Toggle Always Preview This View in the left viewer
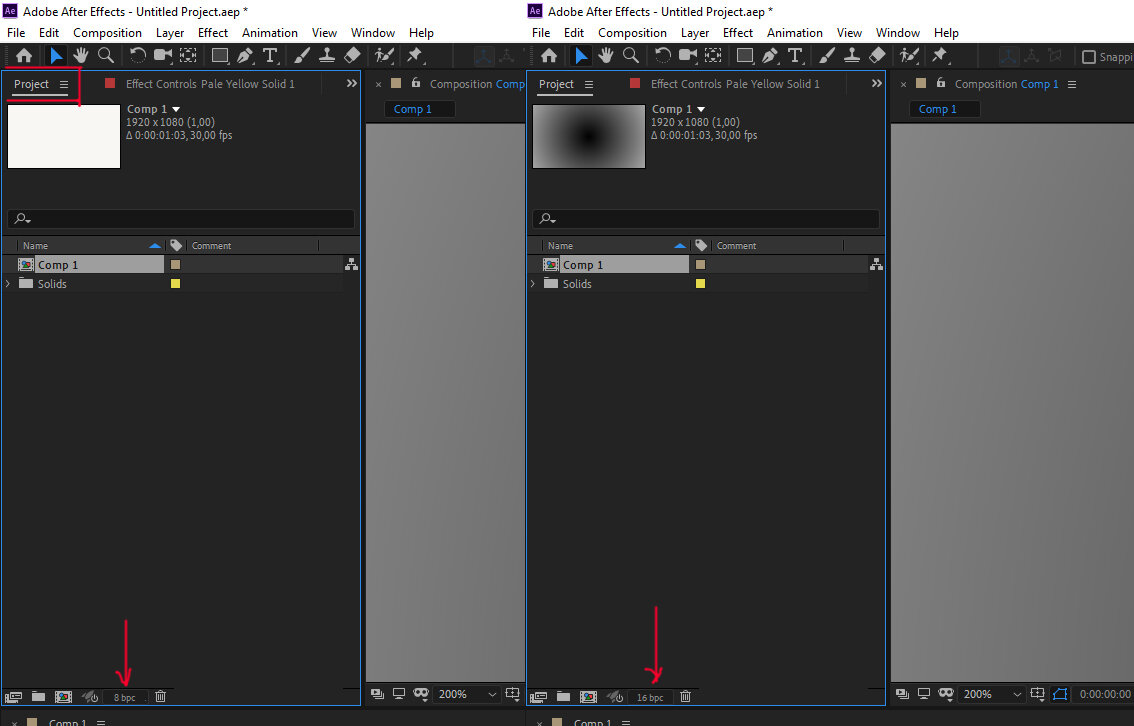 378,693
